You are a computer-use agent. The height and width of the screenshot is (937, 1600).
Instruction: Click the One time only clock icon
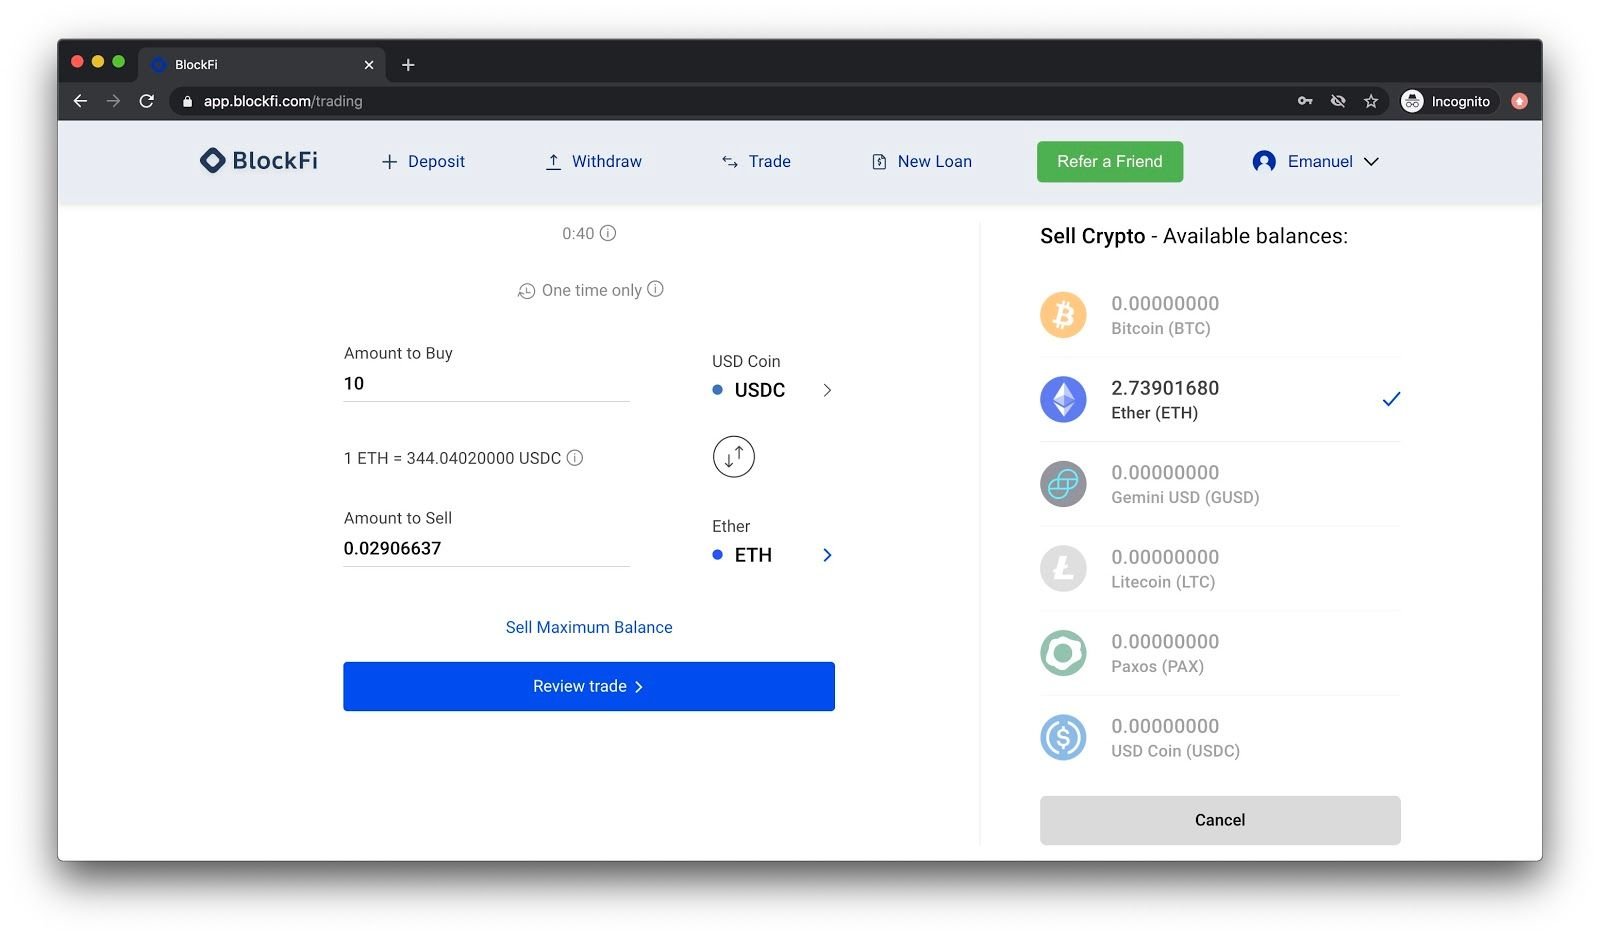coord(526,291)
